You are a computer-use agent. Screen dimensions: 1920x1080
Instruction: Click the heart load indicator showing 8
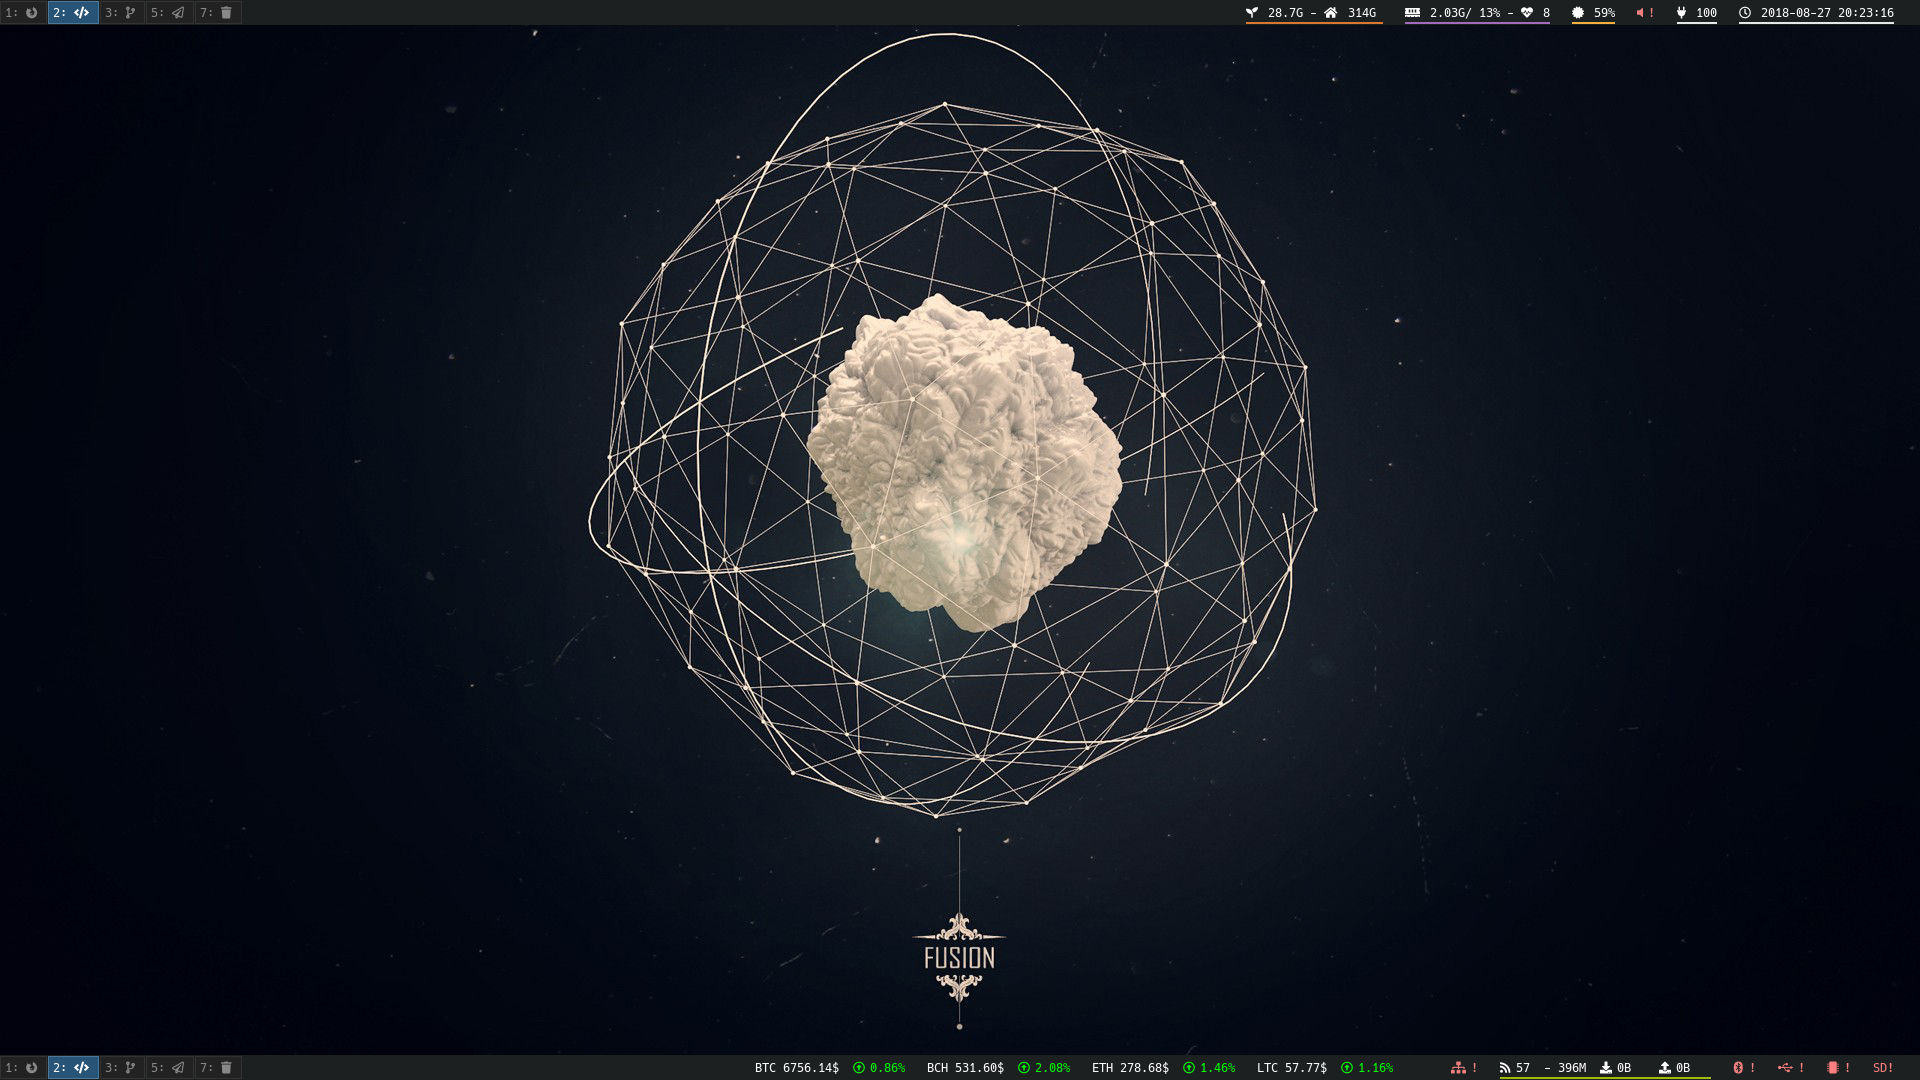click(x=1535, y=13)
